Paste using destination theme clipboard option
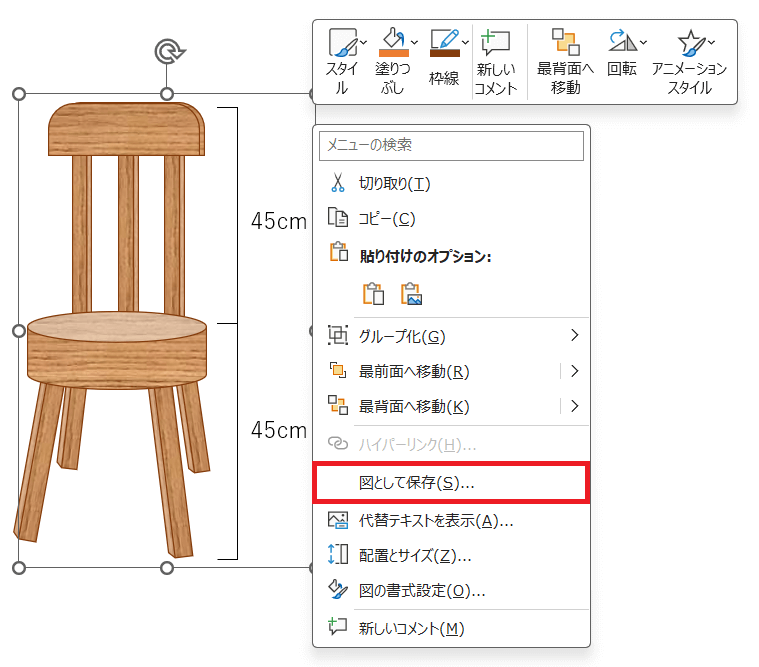759x667 pixels. point(373,294)
